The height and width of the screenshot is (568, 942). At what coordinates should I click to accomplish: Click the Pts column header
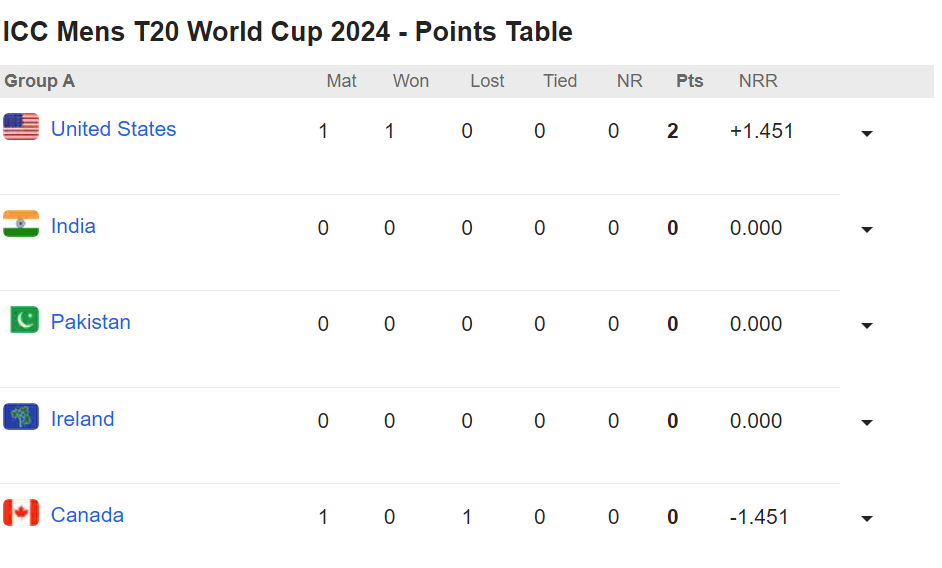[690, 81]
